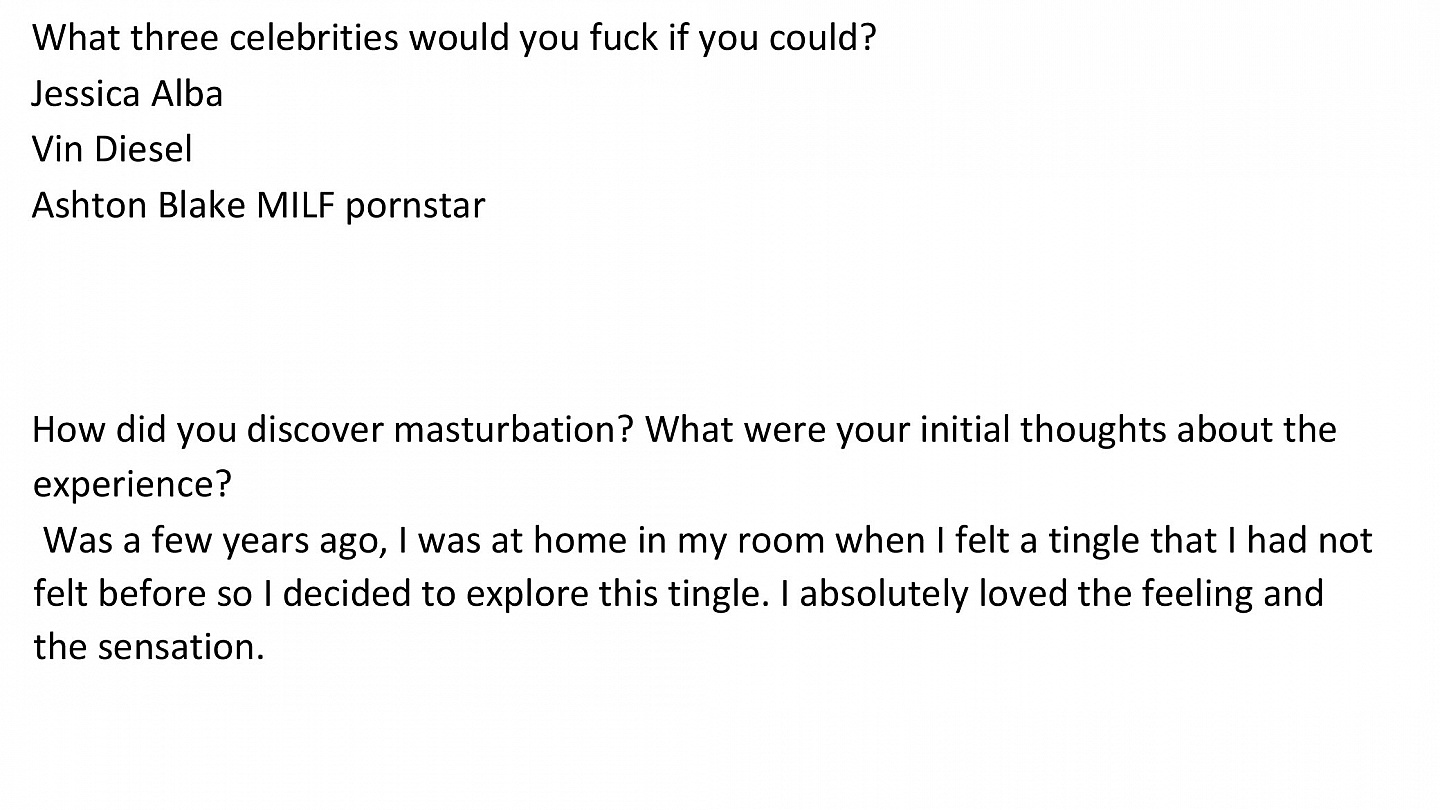Click the word 'pornstar' in the fourth line
Image resolution: width=1440 pixels, height=810 pixels.
click(415, 206)
